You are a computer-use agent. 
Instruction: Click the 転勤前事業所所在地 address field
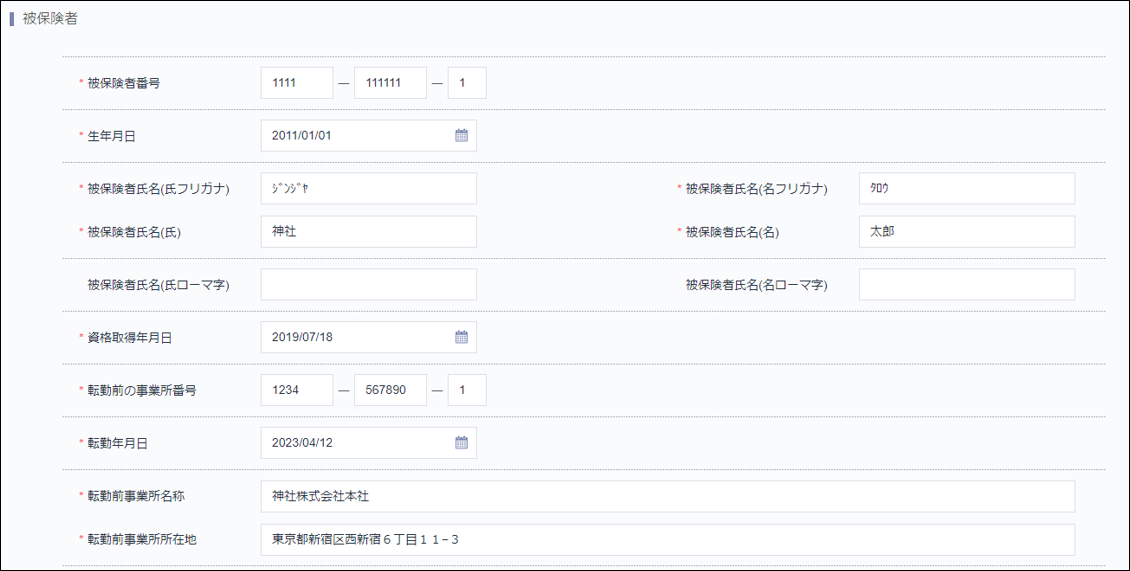click(x=667, y=540)
